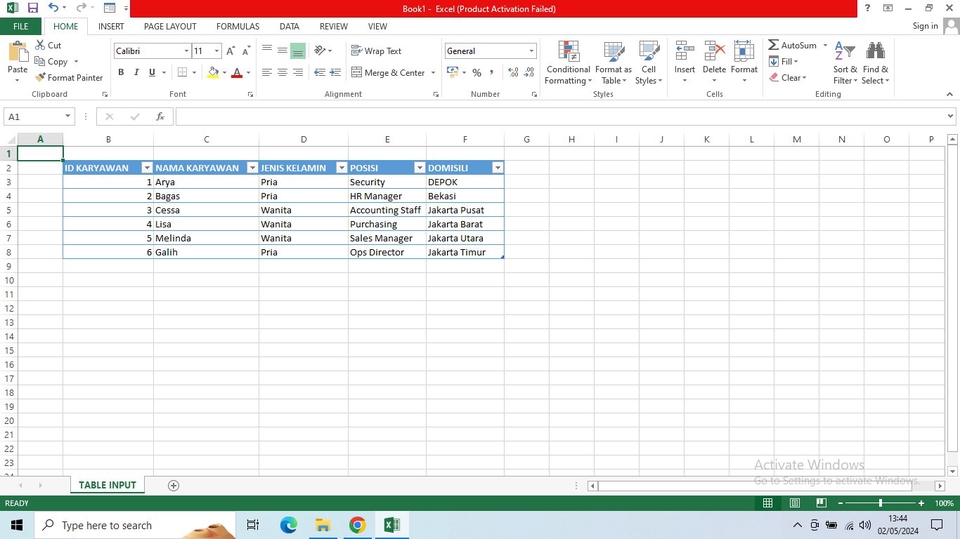Switch to the INSERT tab
Screen dimensions: 960x539
click(x=111, y=26)
